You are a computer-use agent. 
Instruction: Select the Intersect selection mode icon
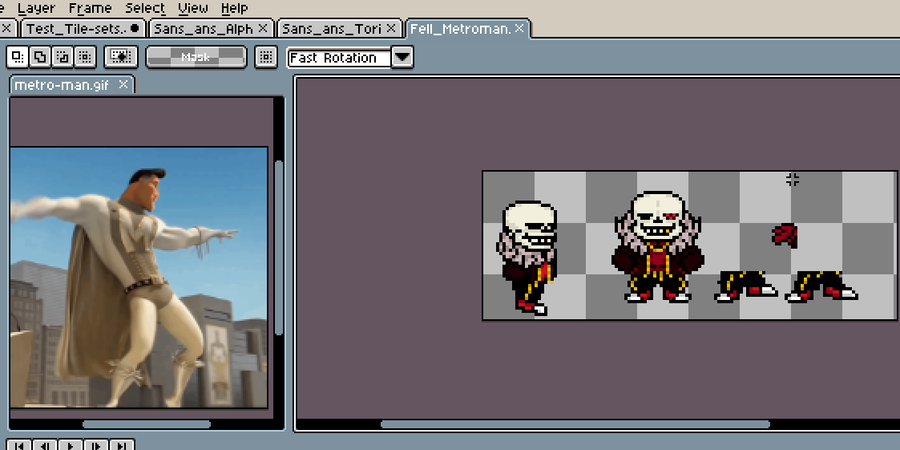[85, 57]
